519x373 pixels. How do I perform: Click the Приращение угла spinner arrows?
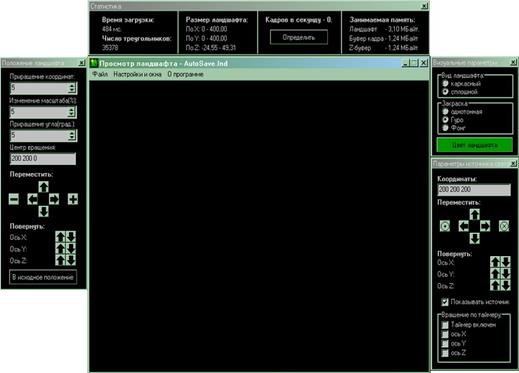72,136
